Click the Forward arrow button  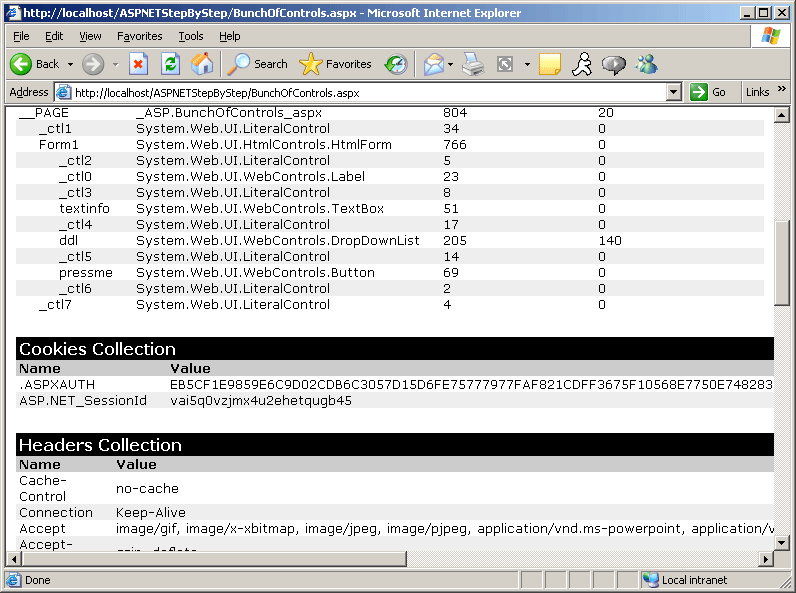(93, 64)
